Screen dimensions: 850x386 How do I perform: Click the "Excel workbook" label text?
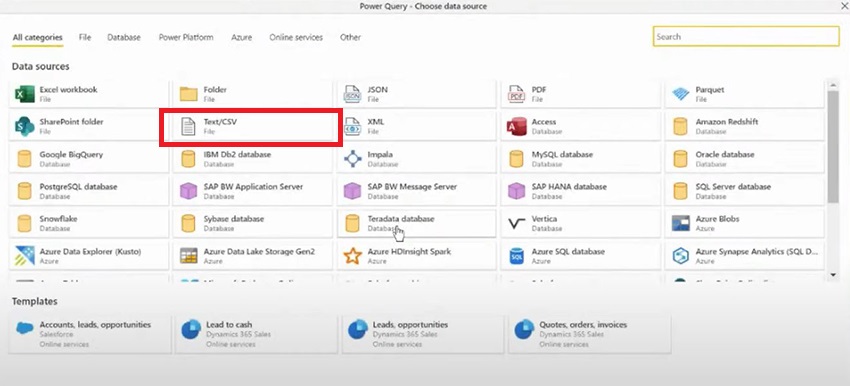pos(68,90)
